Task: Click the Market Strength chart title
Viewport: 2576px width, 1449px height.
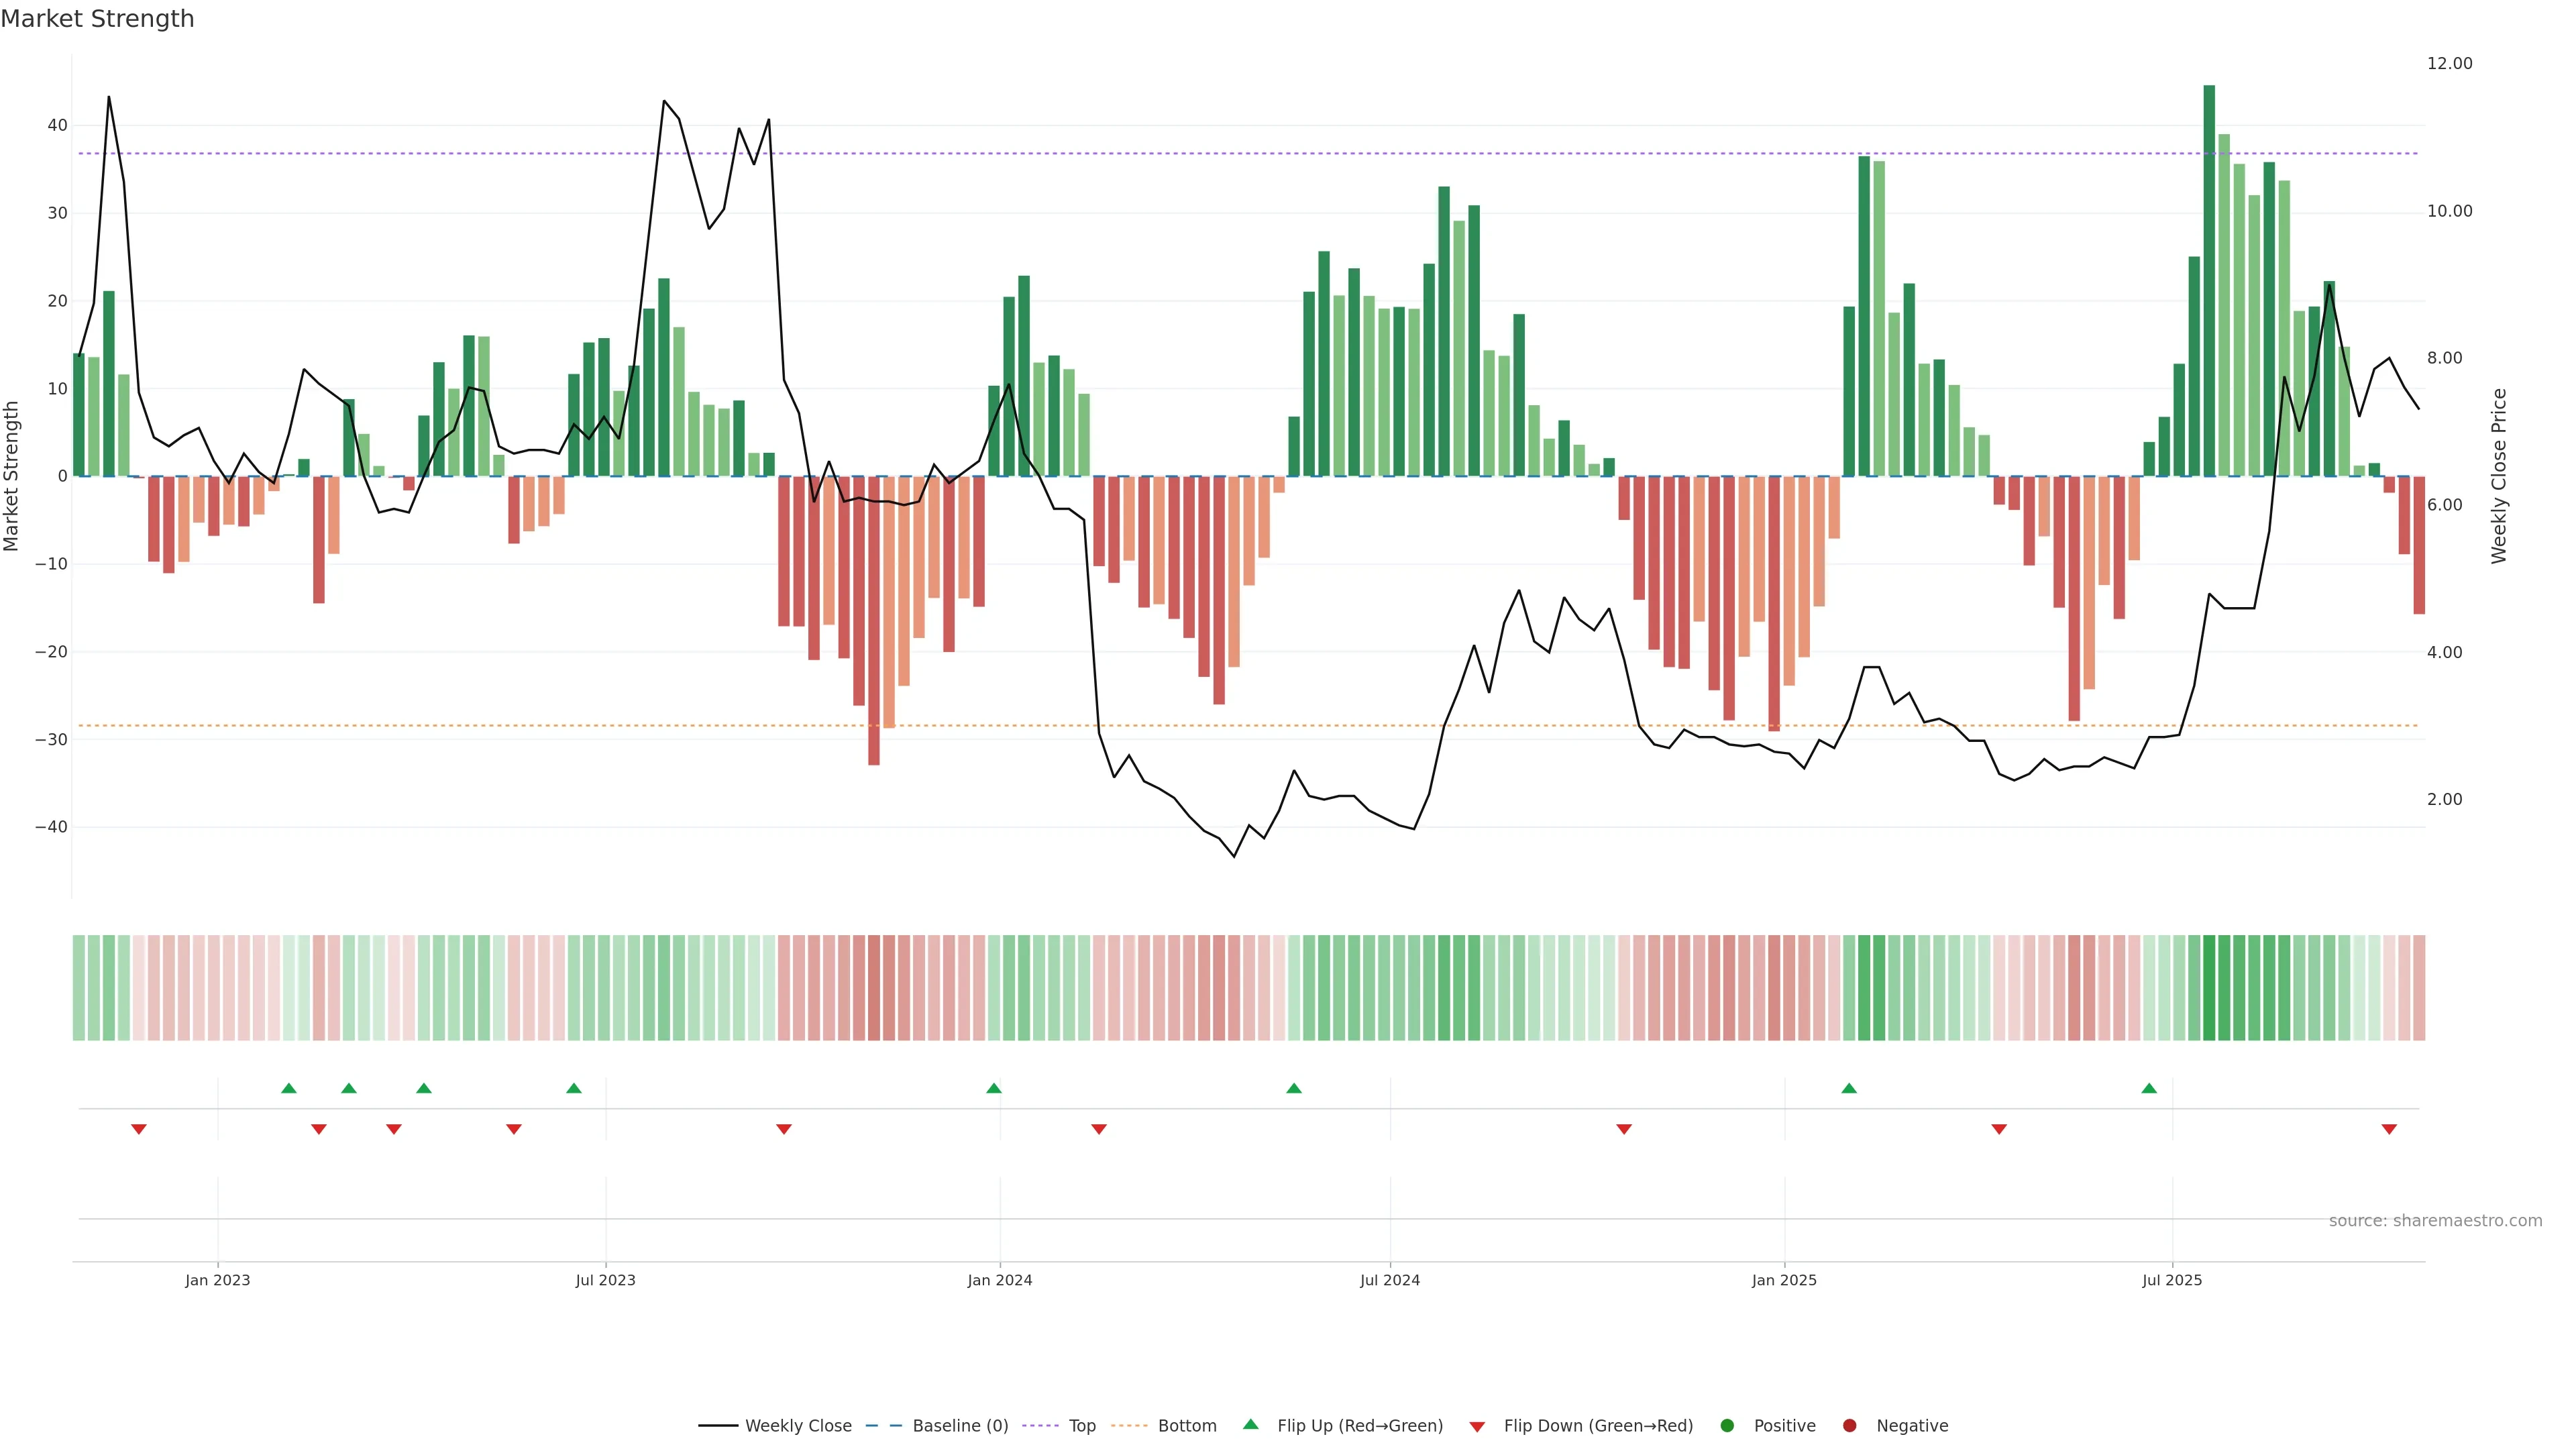Action: click(x=97, y=19)
